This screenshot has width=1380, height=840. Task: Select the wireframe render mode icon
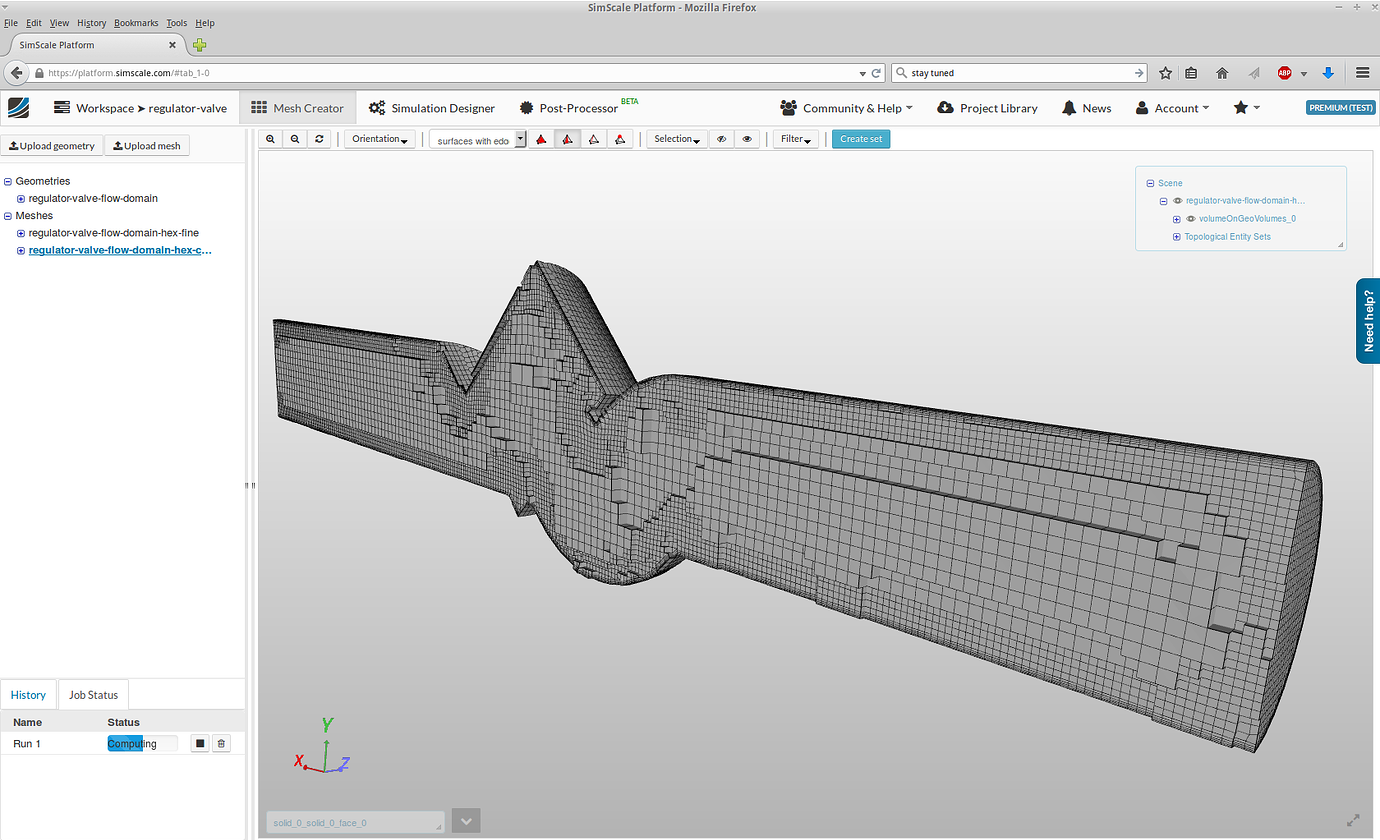593,139
